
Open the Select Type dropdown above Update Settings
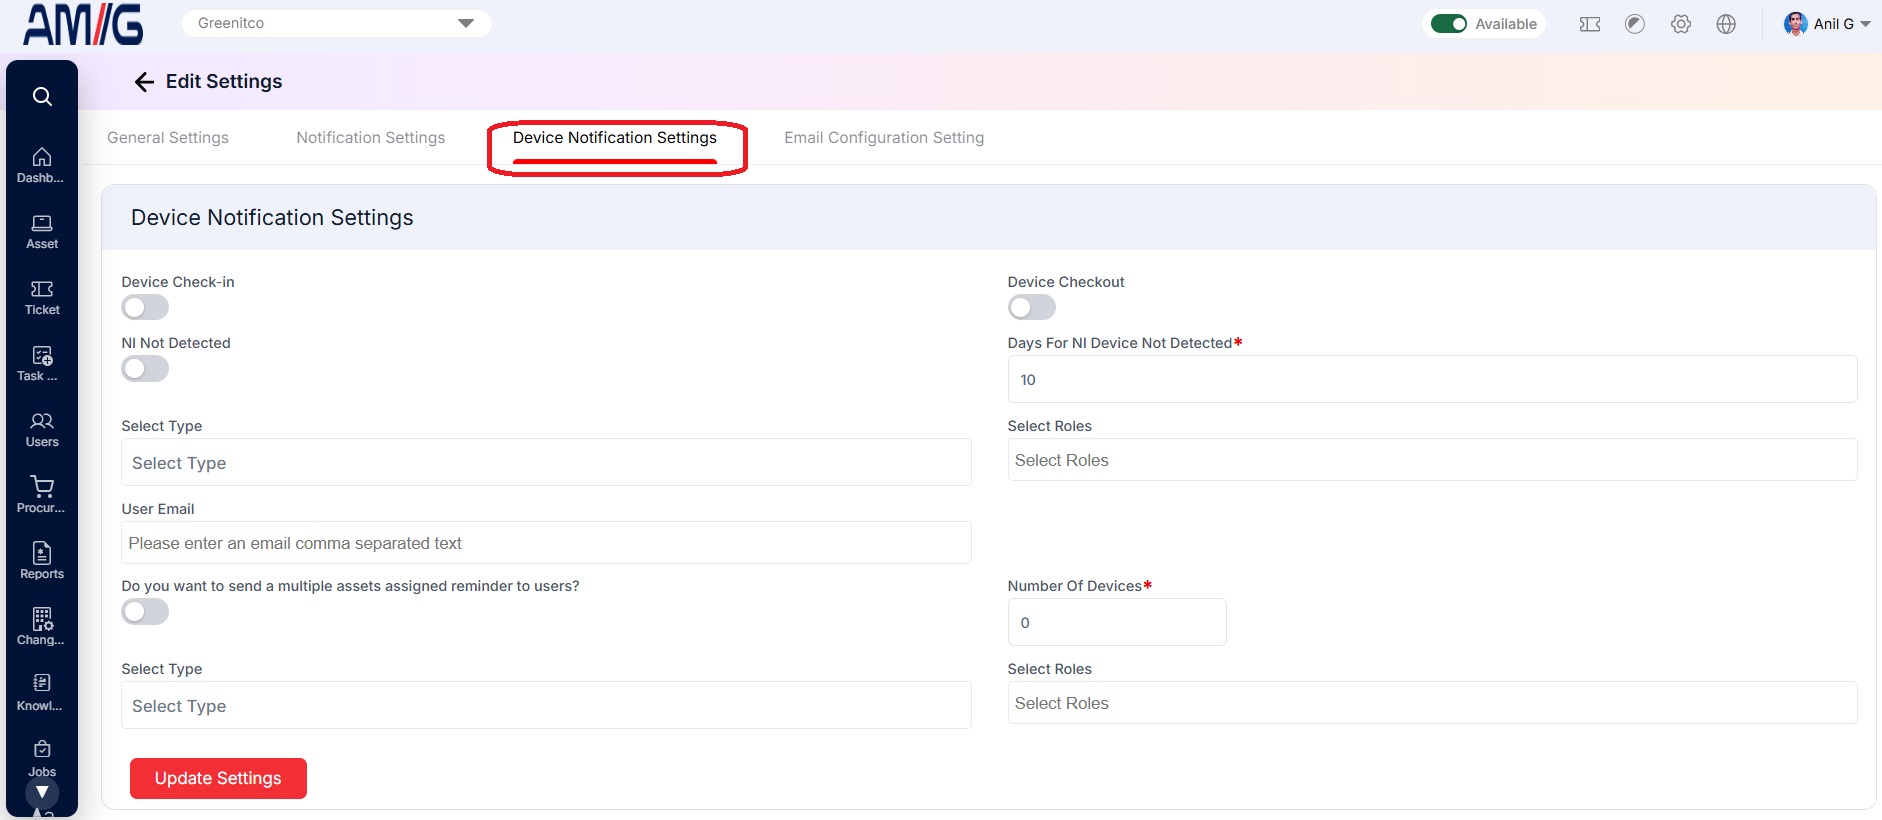pos(546,705)
